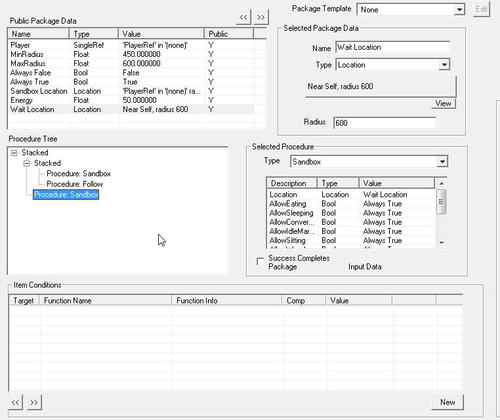
Task: Click the New button in Item Conditions
Action: point(447,402)
